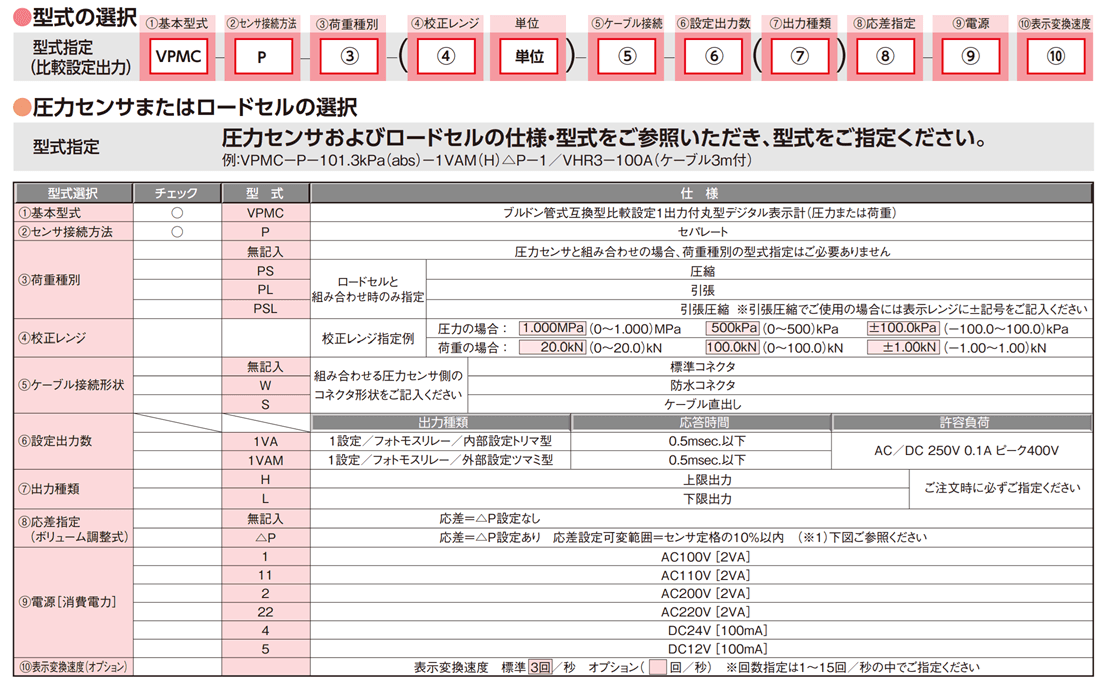Screen dimensions: 1103x682
Task: Select the W model code cell
Action: [265, 385]
